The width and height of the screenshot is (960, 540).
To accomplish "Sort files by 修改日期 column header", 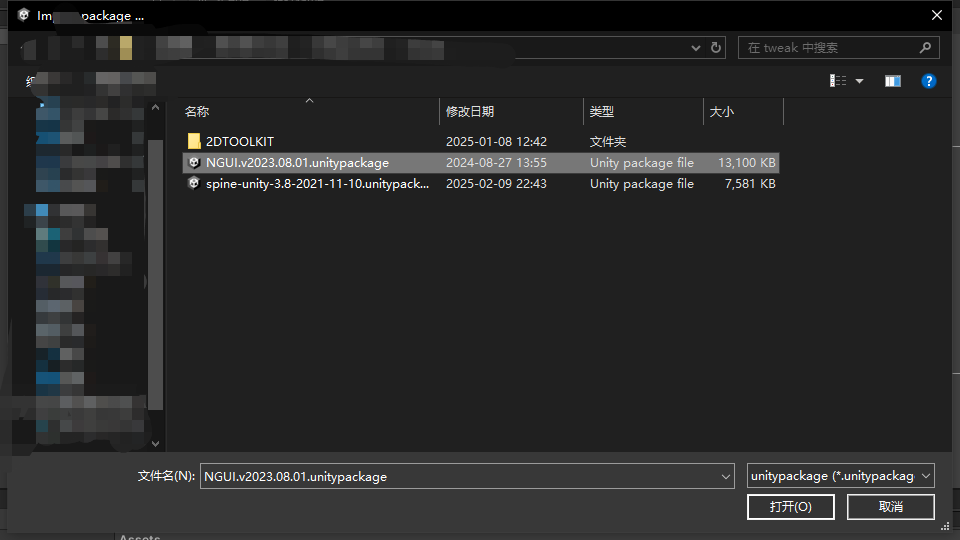I will (470, 111).
